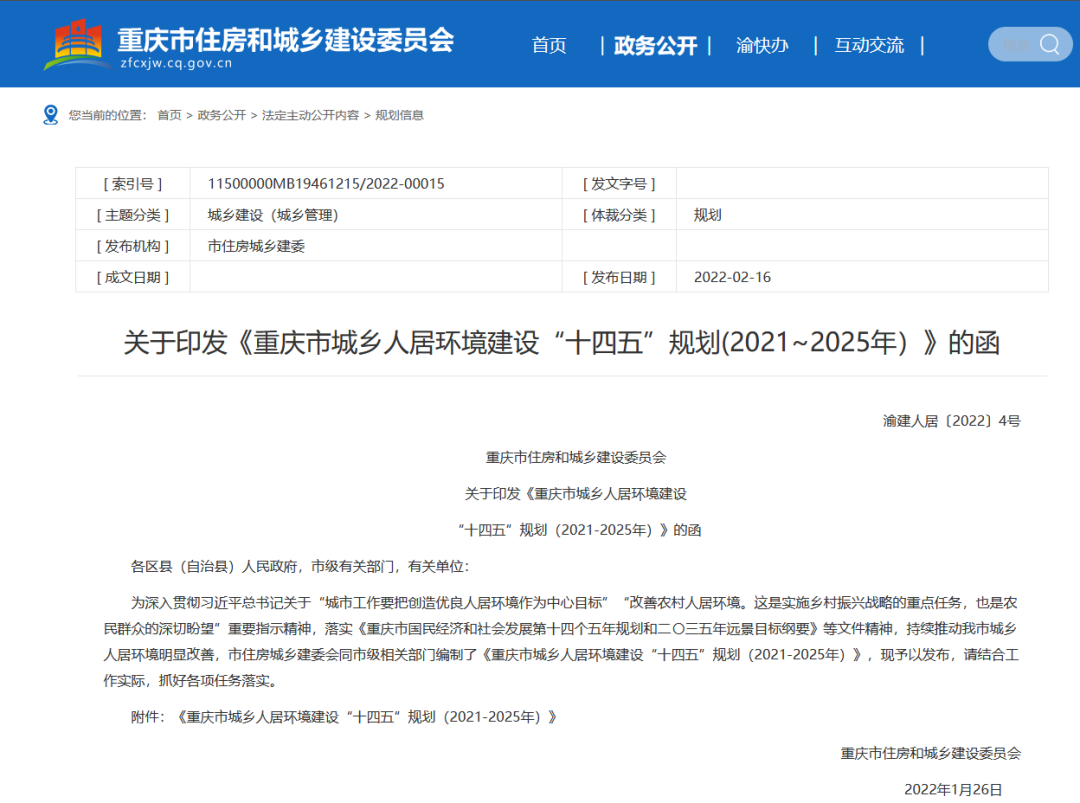Open the 首页 navigation menu item
The image size is (1080, 803).
click(x=549, y=45)
